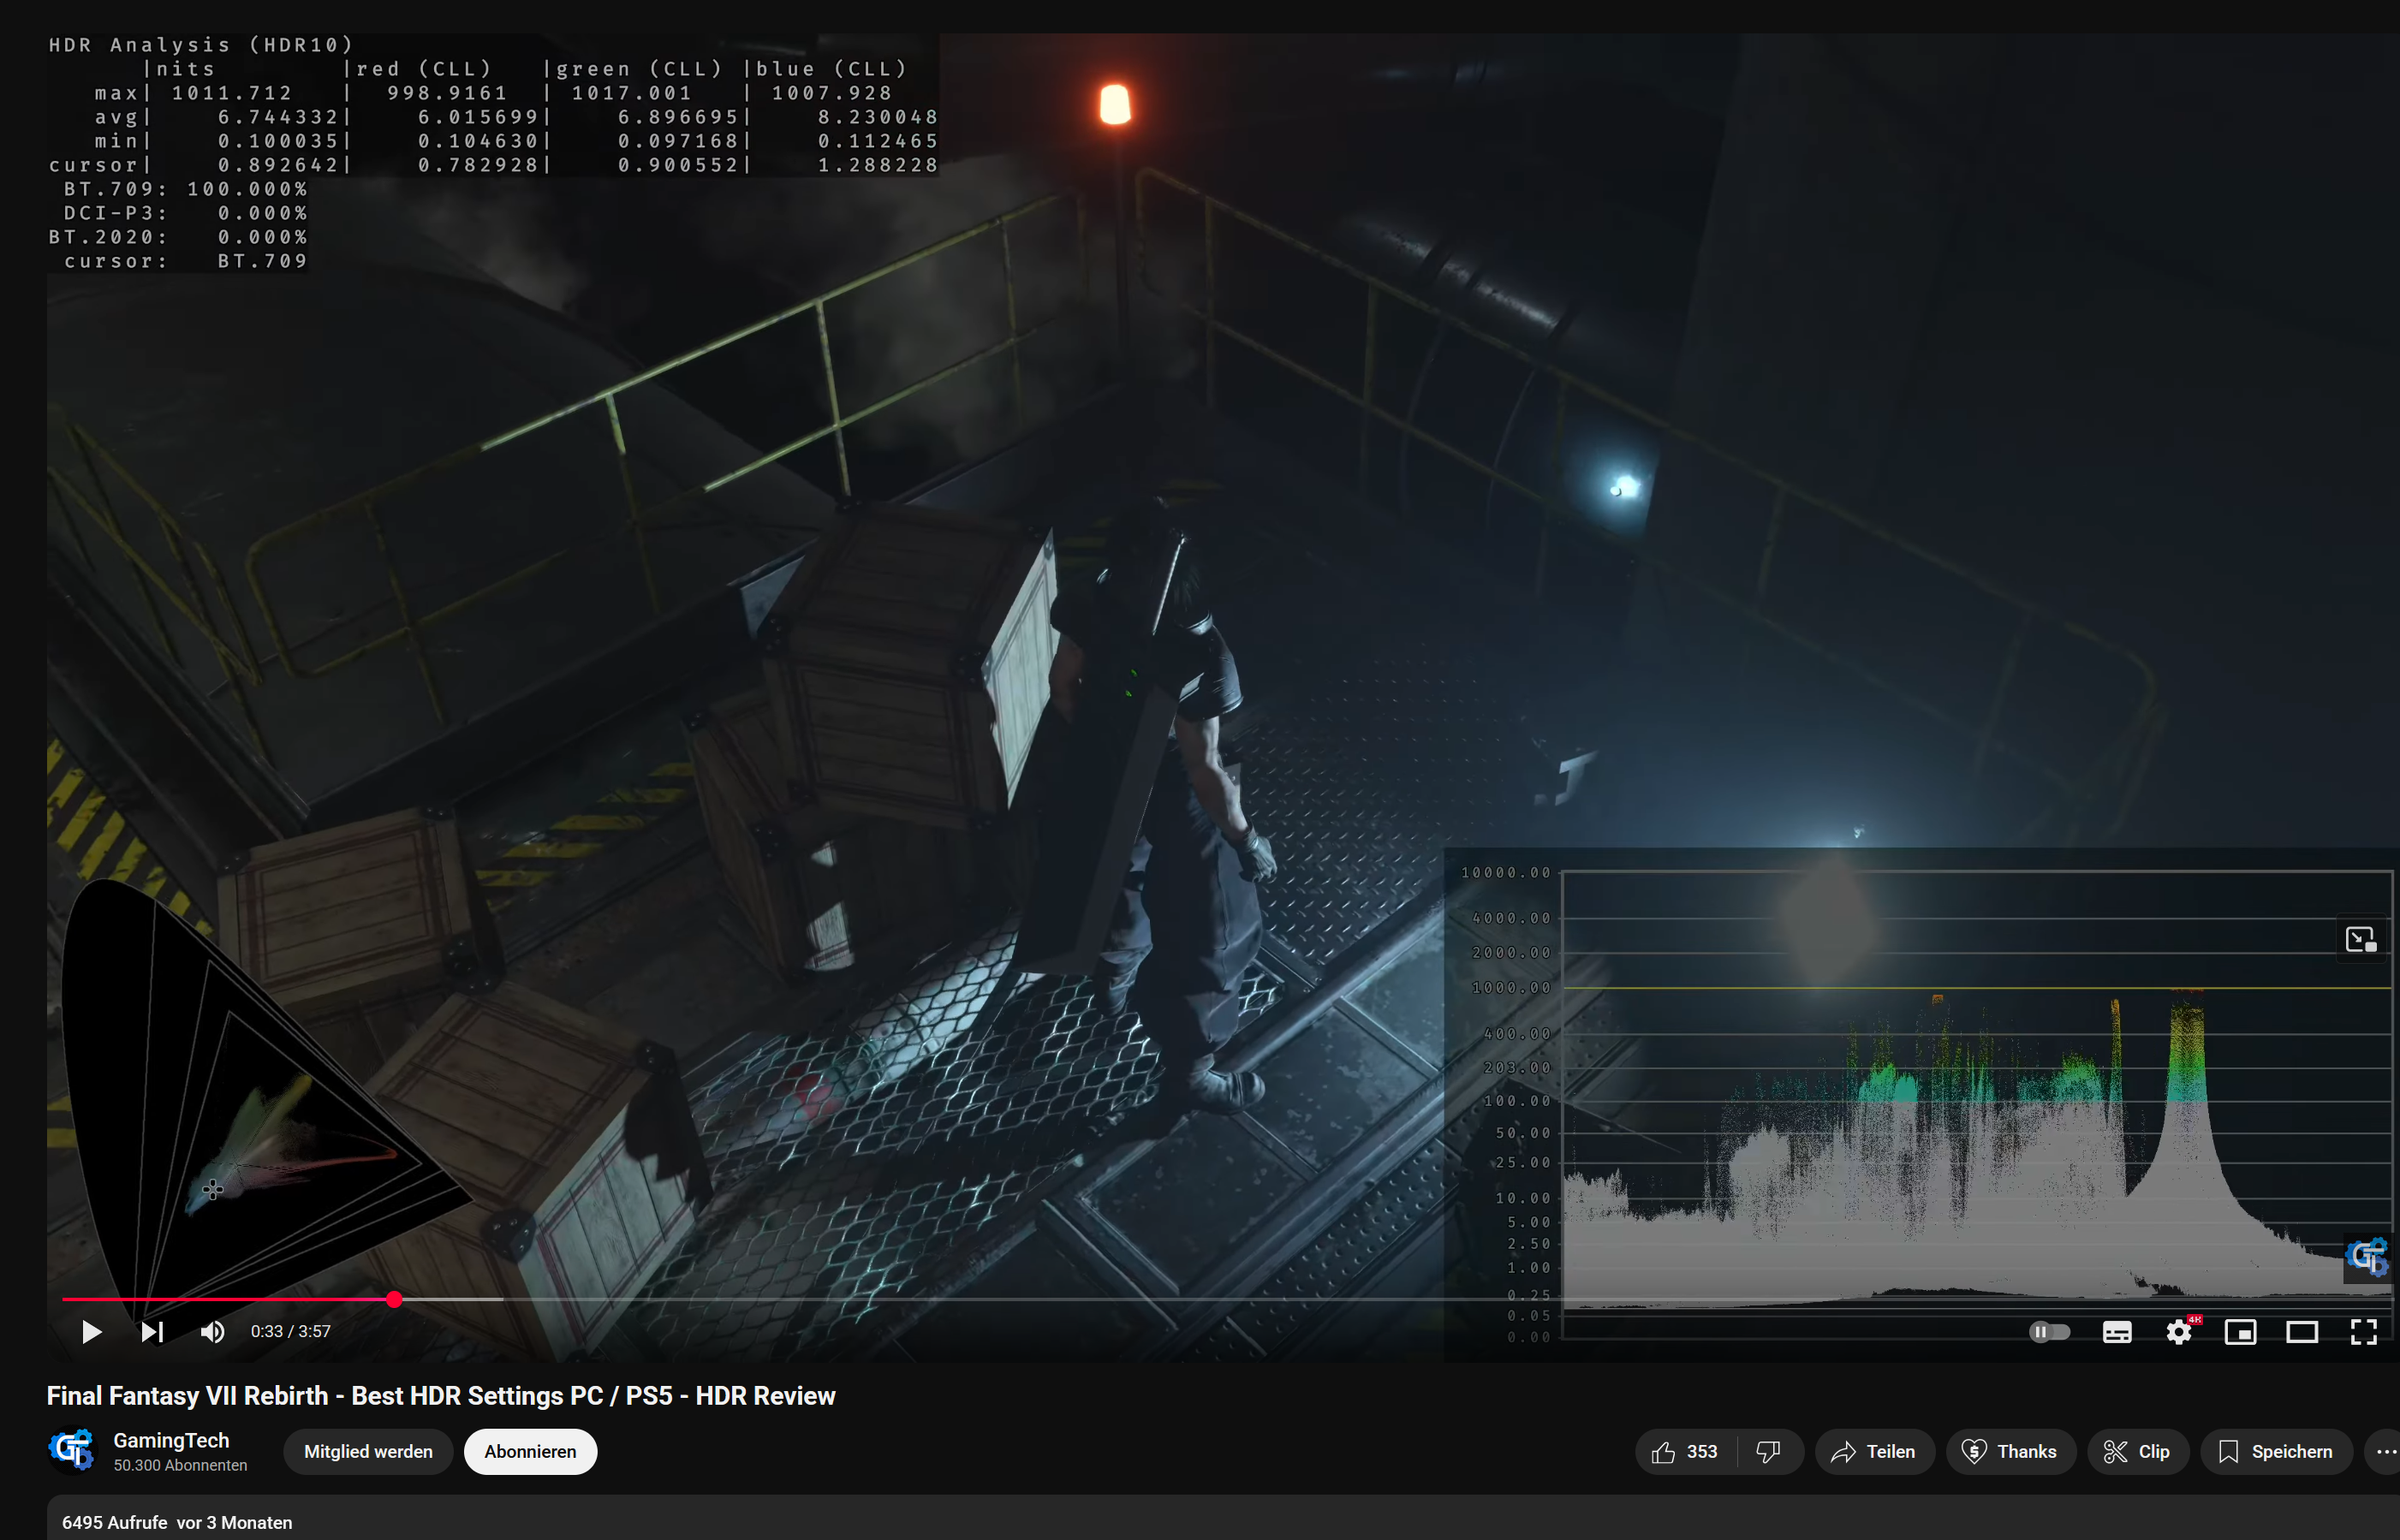The height and width of the screenshot is (1540, 2400).
Task: Enable subtitles with the CC icon
Action: click(2116, 1331)
